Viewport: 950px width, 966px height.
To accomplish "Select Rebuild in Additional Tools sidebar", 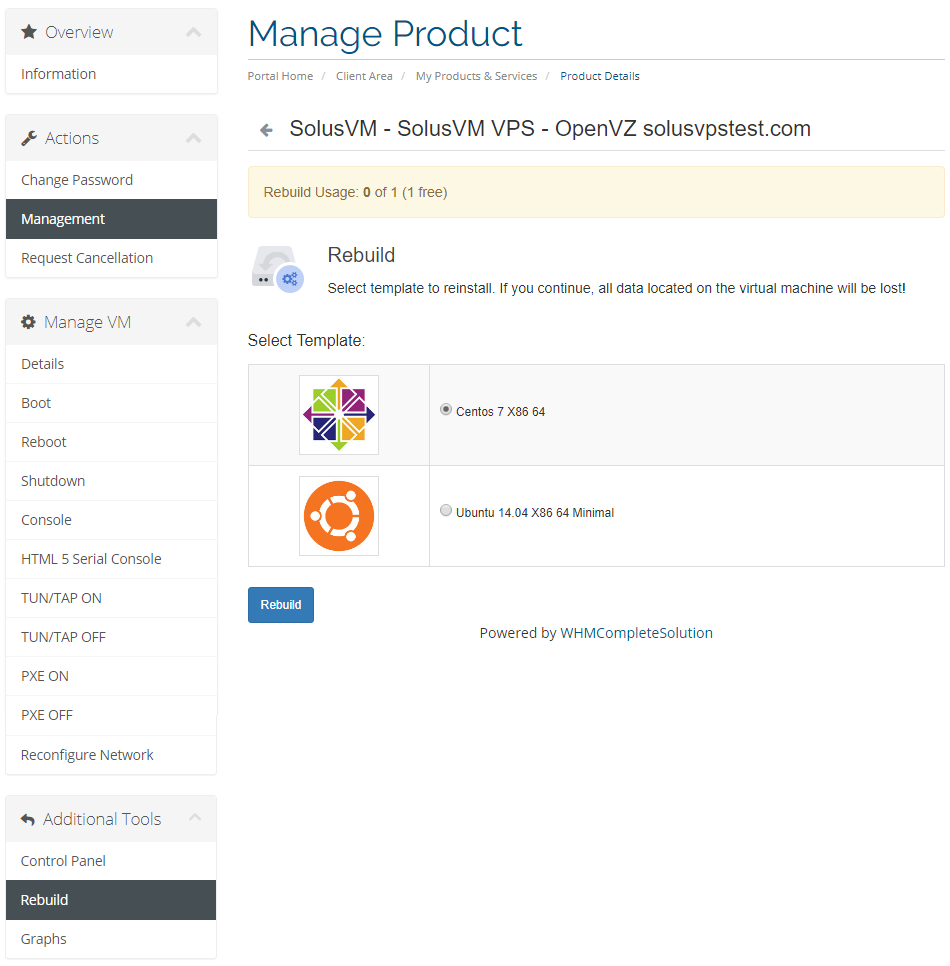I will [112, 900].
